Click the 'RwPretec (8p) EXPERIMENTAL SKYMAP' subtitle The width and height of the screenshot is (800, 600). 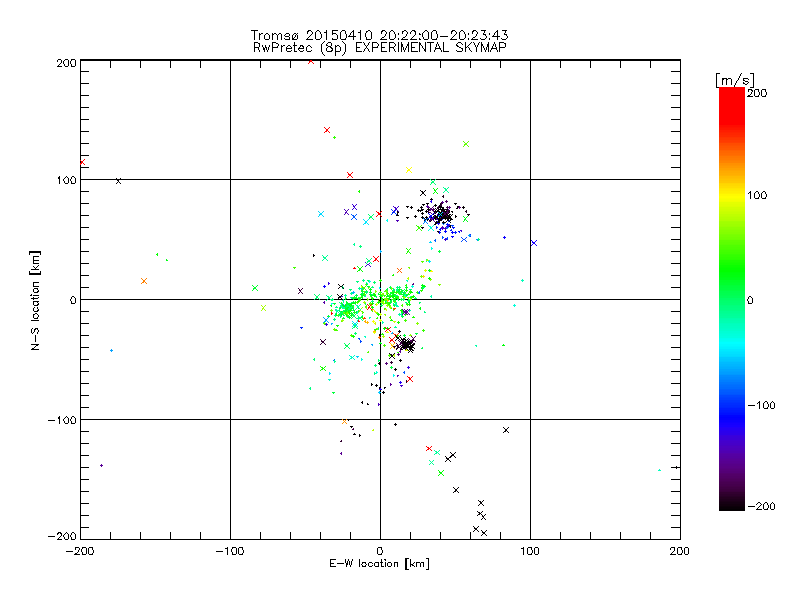pos(380,47)
